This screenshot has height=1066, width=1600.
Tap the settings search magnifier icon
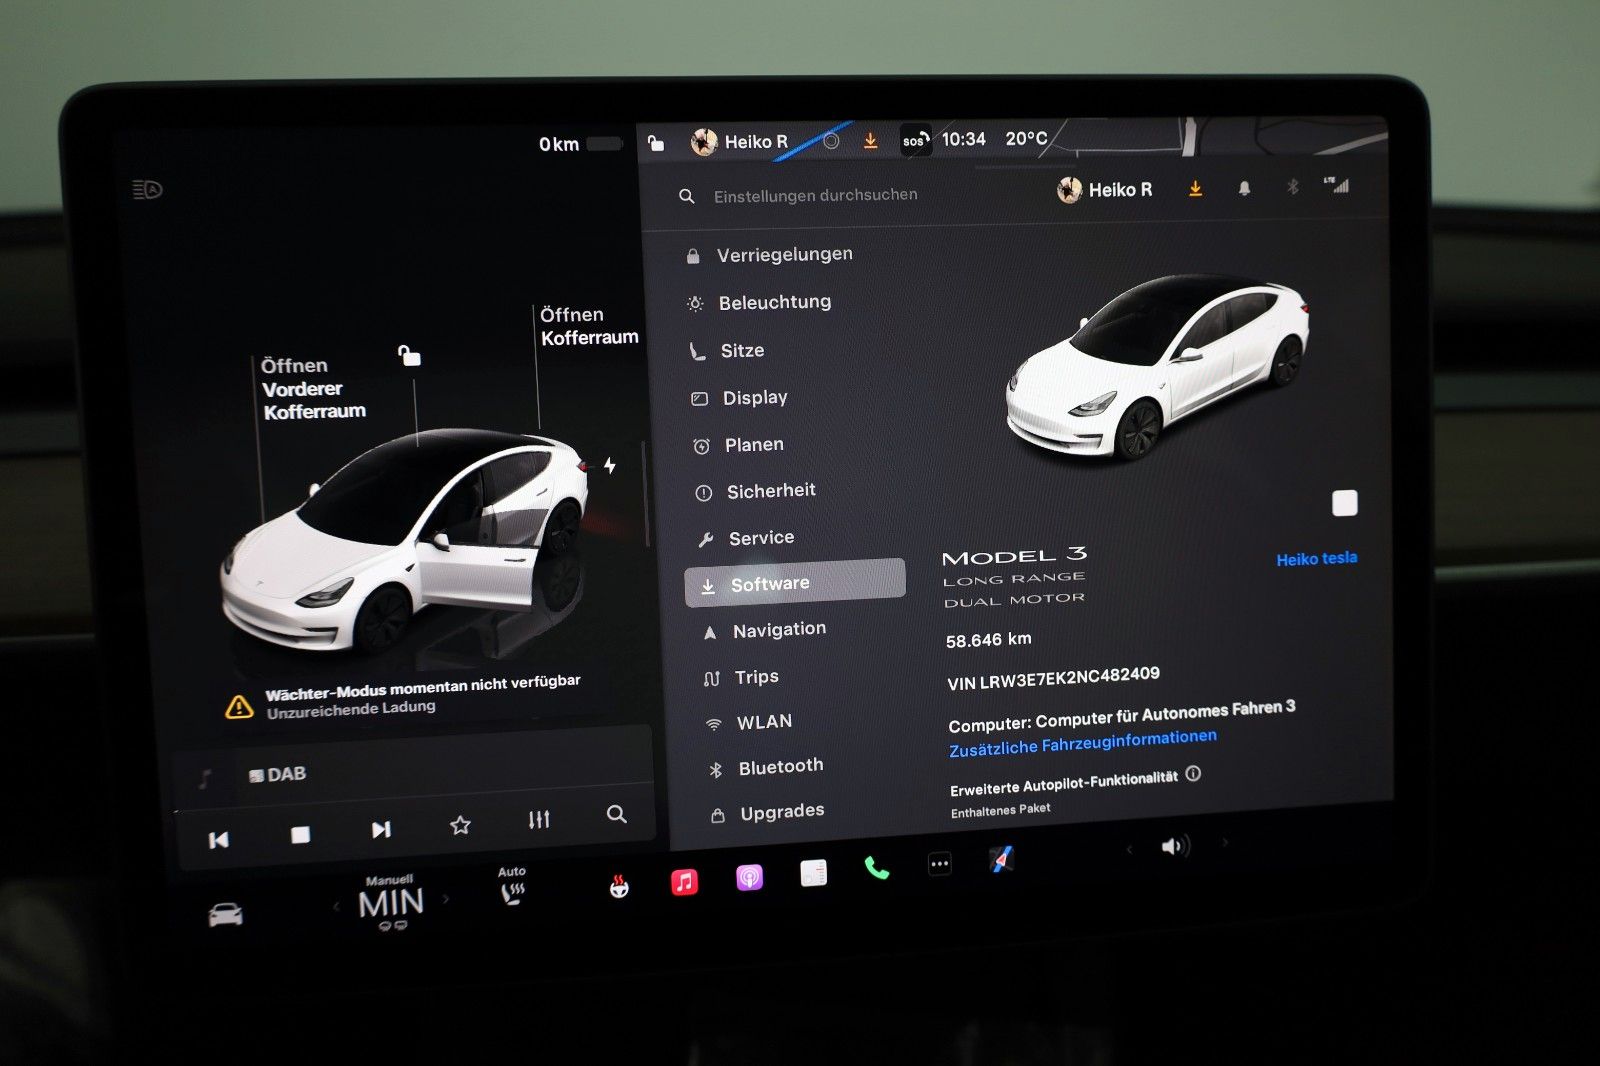pyautogui.click(x=686, y=196)
